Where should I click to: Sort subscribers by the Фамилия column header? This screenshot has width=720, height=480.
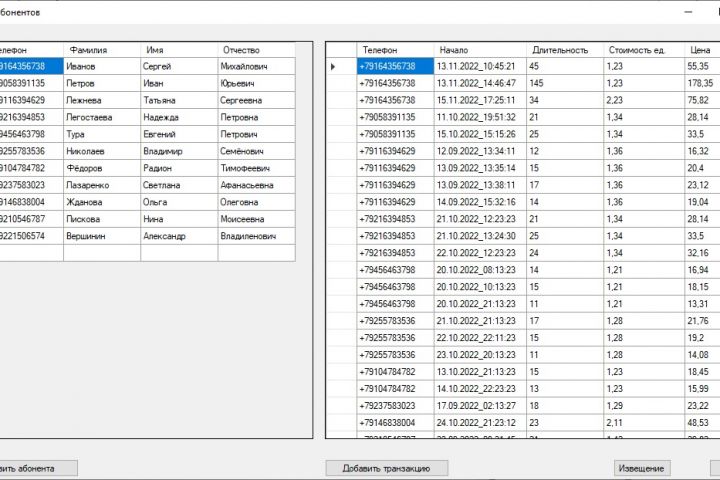(x=102, y=50)
